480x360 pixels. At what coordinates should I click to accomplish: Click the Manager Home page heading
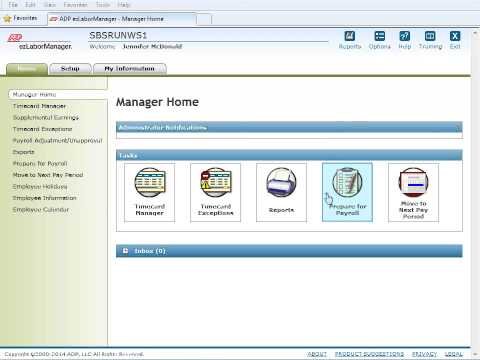[157, 102]
